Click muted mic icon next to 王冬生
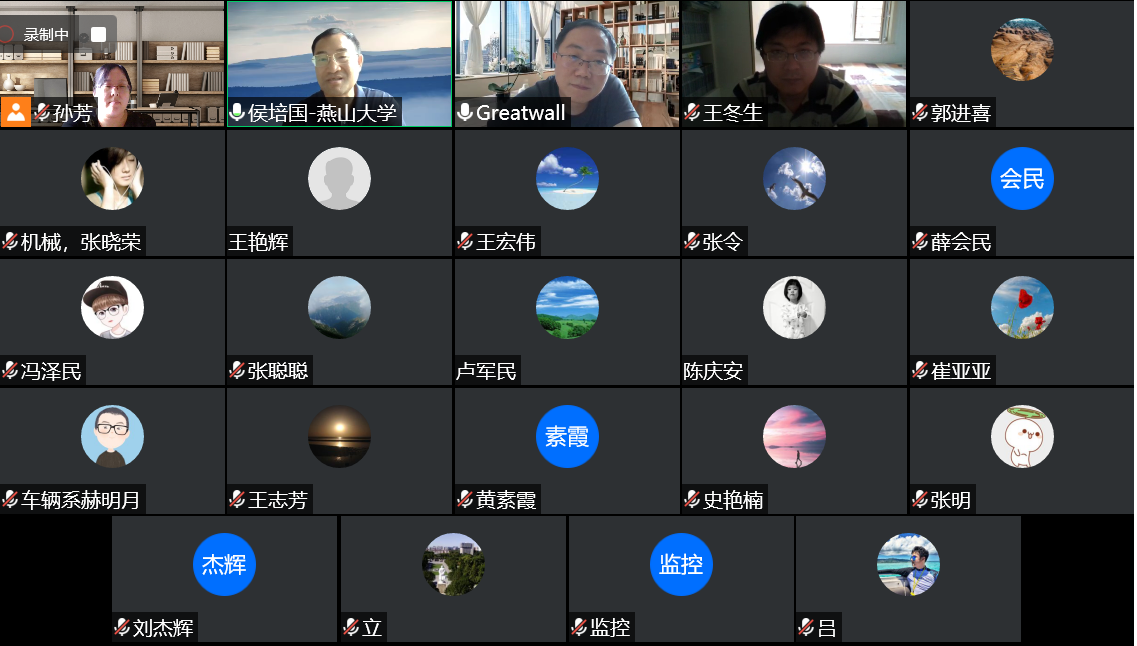Viewport: 1137px width, 646px height. pyautogui.click(x=692, y=112)
